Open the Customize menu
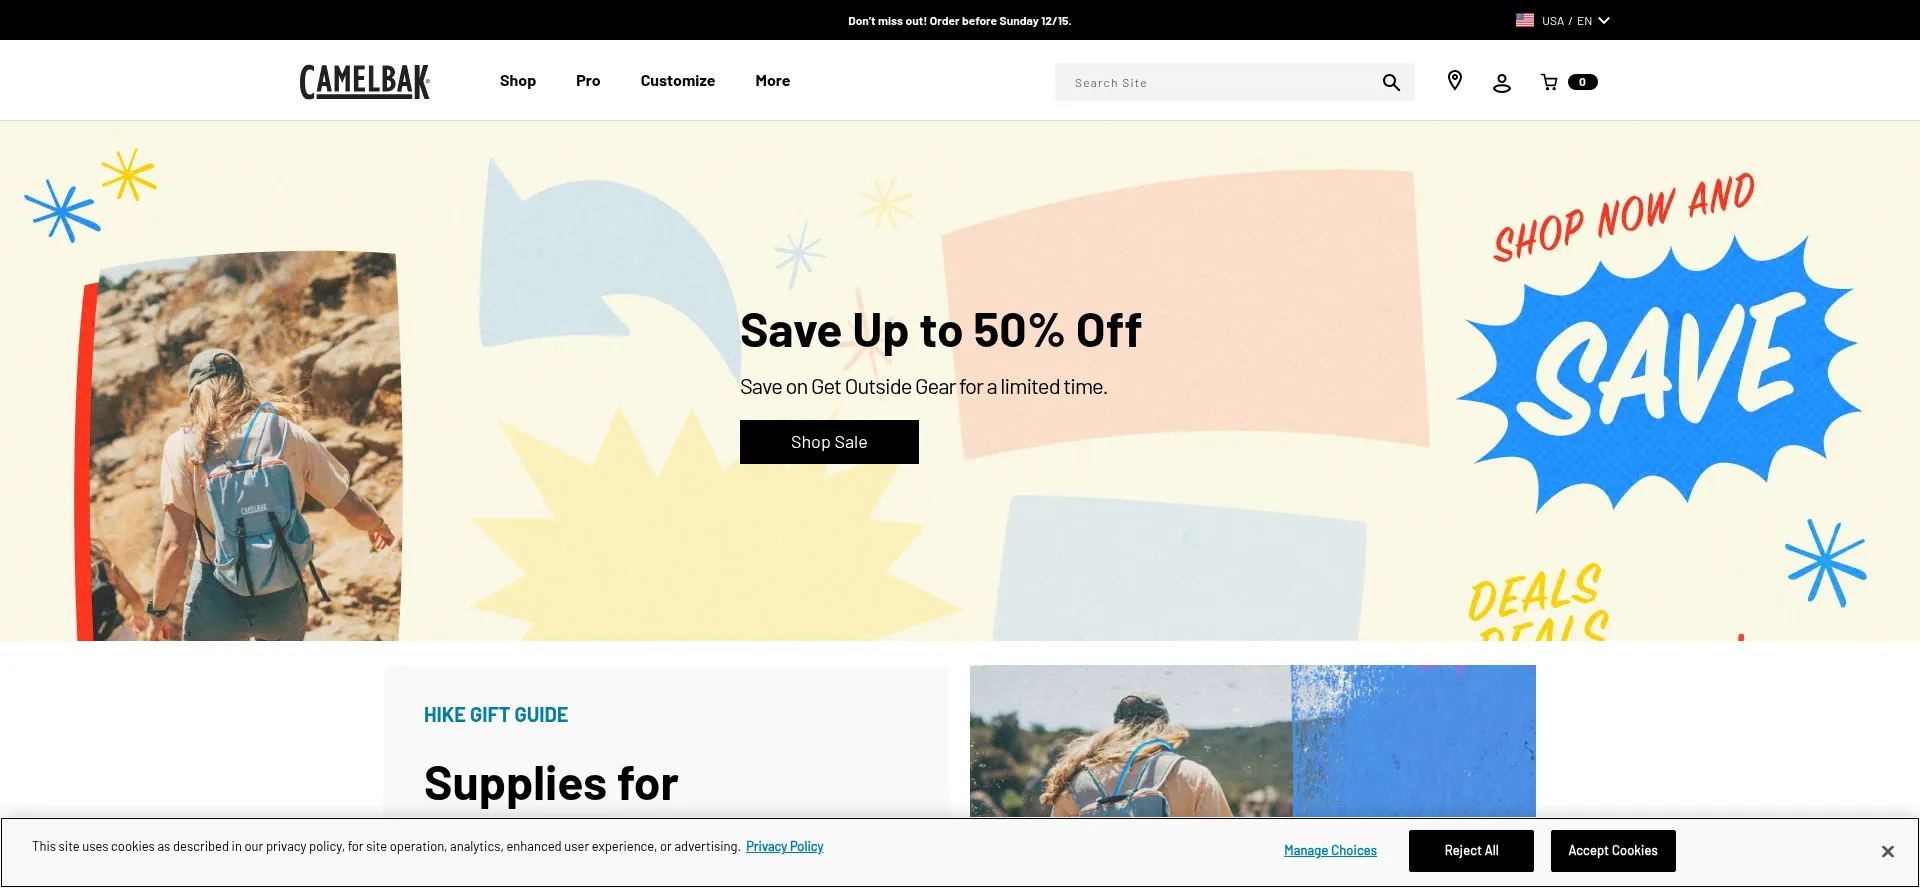The image size is (1920, 888). pyautogui.click(x=678, y=81)
